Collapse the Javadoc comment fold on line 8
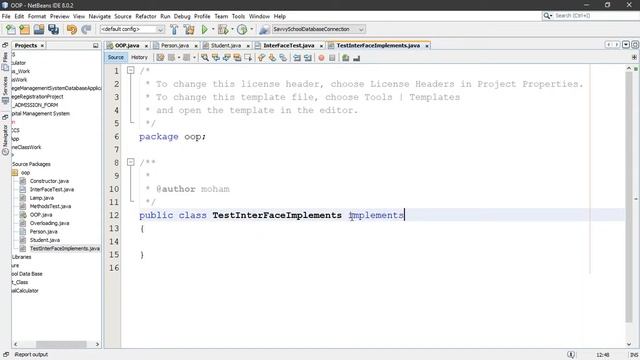Image resolution: width=640 pixels, height=360 pixels. 131,162
